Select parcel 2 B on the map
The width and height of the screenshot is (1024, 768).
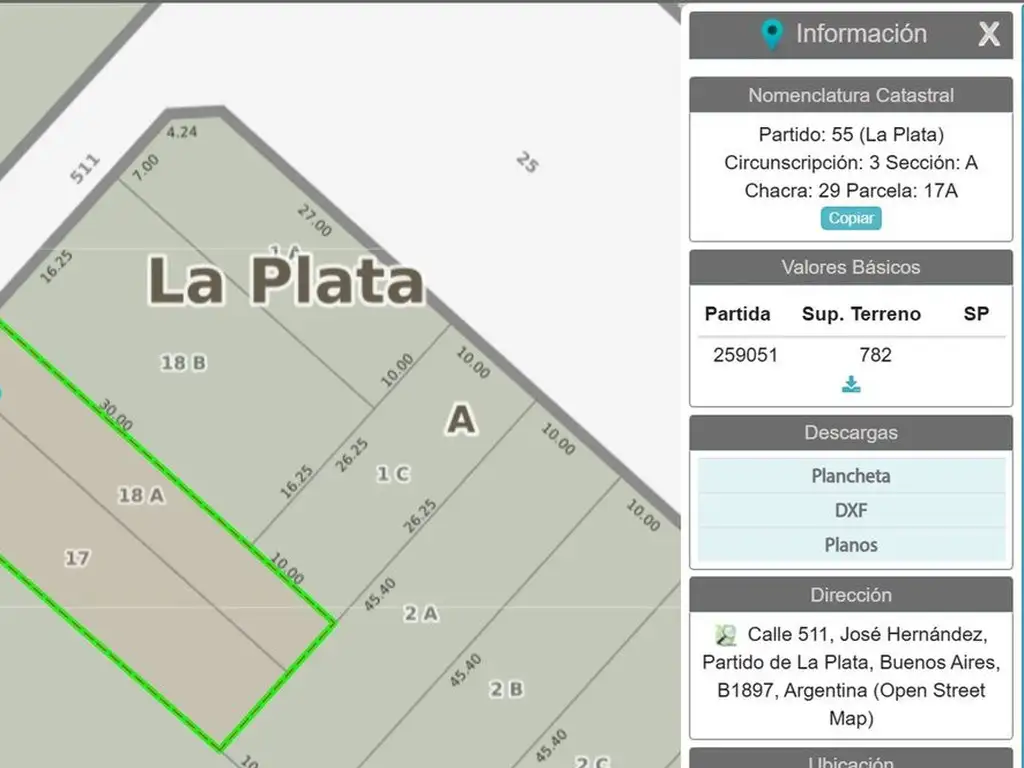[x=506, y=689]
